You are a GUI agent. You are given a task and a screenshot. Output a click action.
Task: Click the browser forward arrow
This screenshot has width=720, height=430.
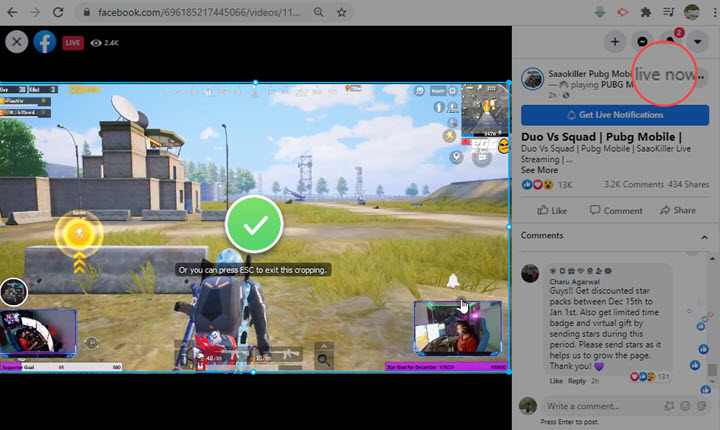(x=35, y=12)
